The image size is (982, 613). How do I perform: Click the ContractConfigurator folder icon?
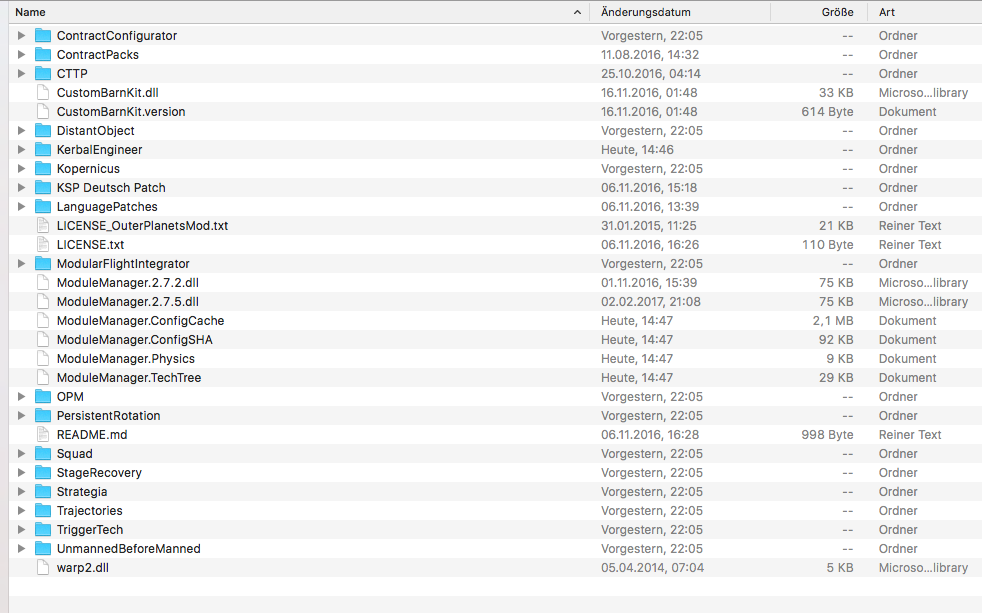pyautogui.click(x=42, y=35)
